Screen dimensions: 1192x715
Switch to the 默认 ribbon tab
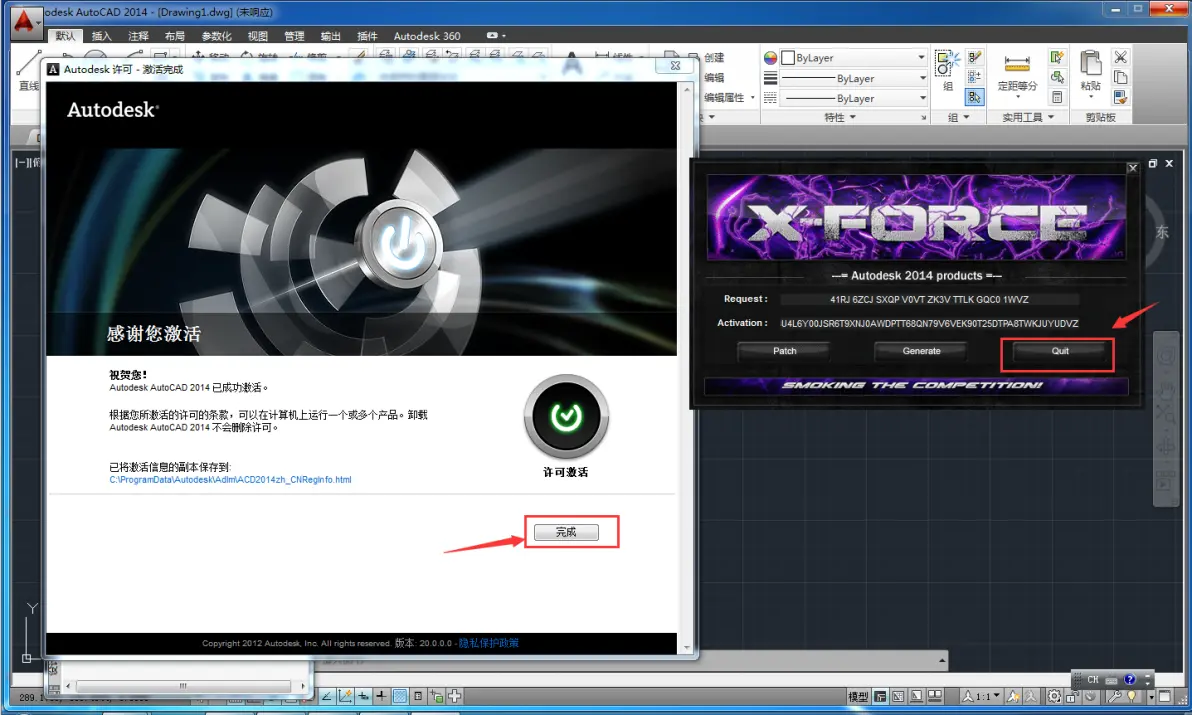(x=65, y=36)
